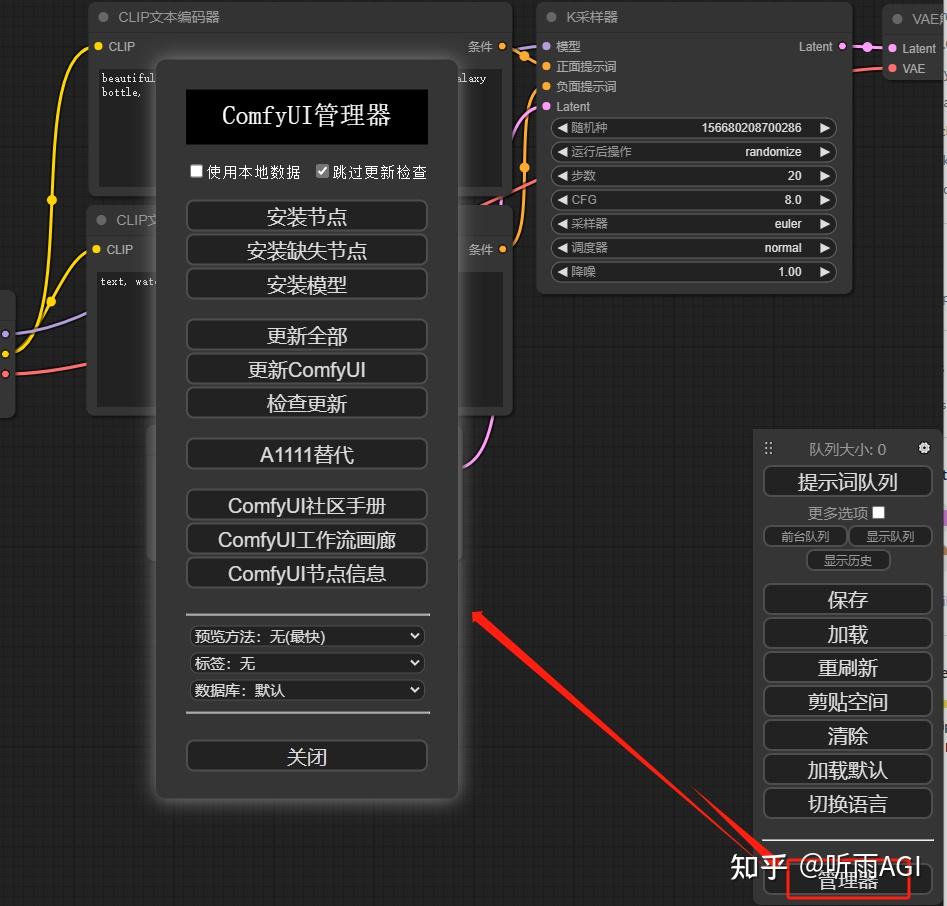
Task: Toggle the 更多选项 checkbox
Action: pos(879,513)
